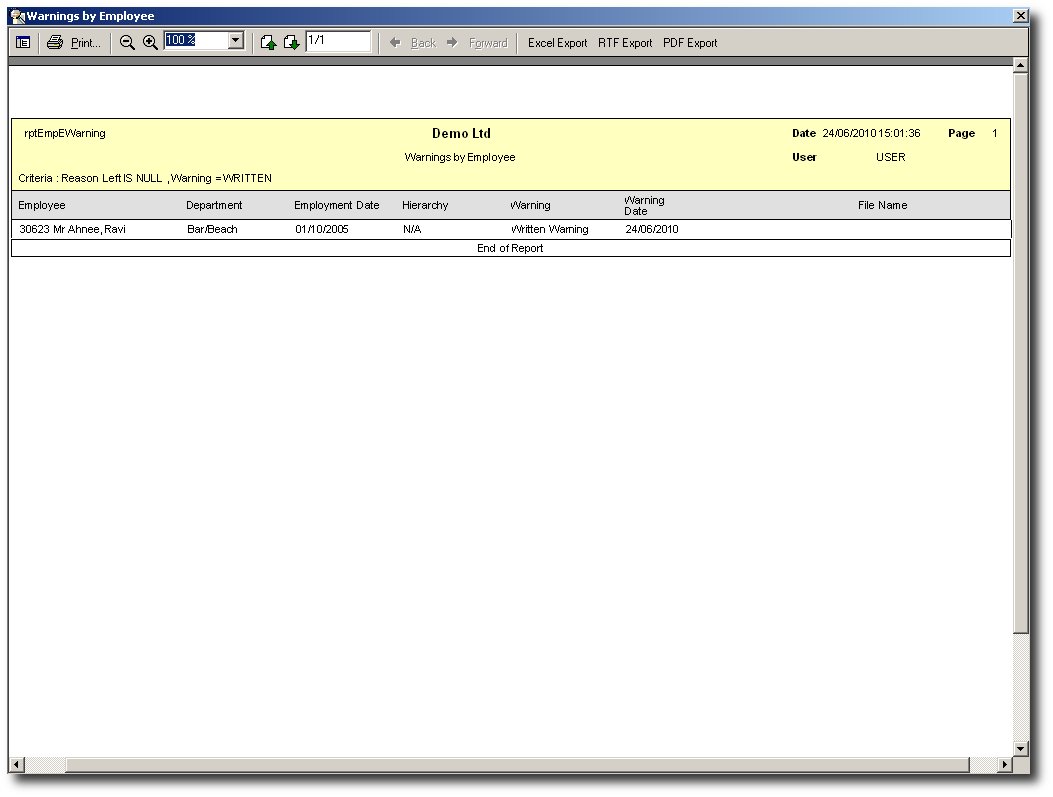Click the RTF Export button

(625, 43)
